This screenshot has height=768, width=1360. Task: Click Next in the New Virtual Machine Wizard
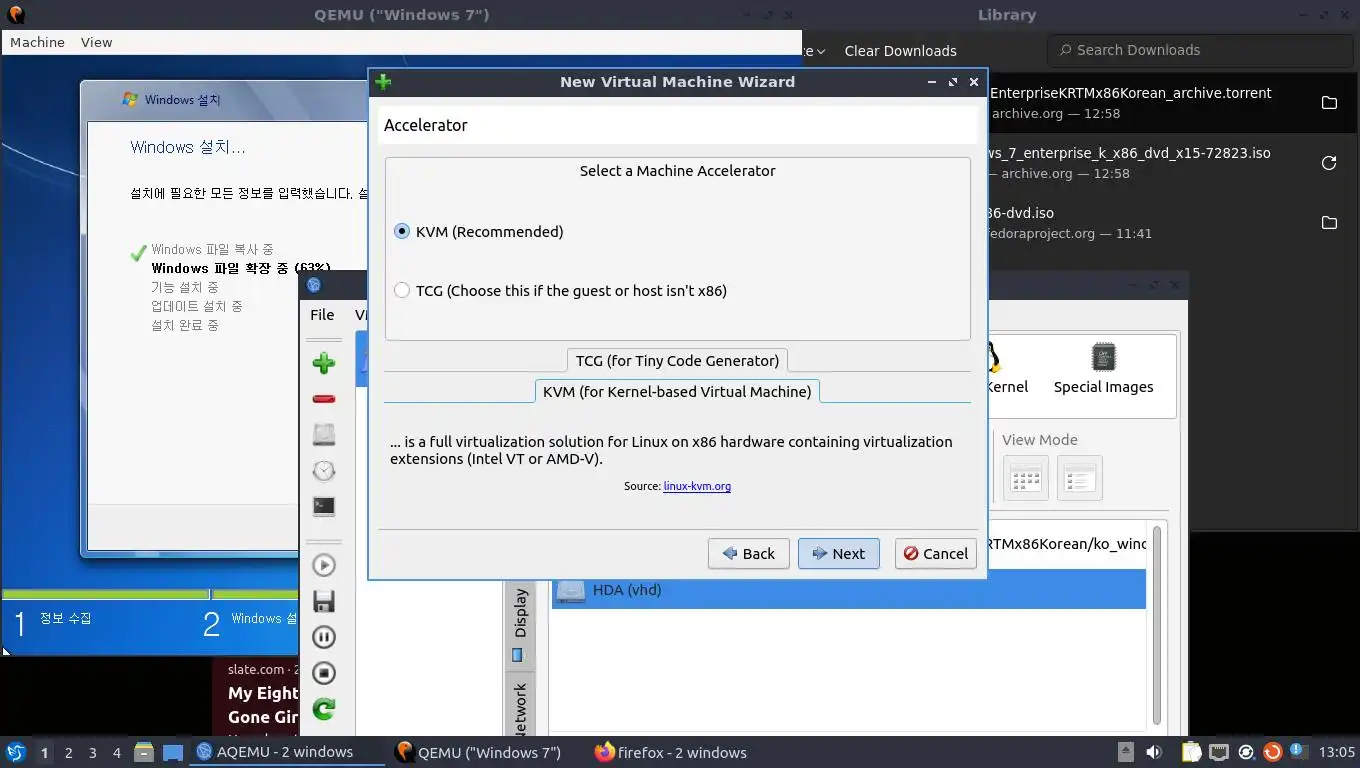pyautogui.click(x=838, y=553)
